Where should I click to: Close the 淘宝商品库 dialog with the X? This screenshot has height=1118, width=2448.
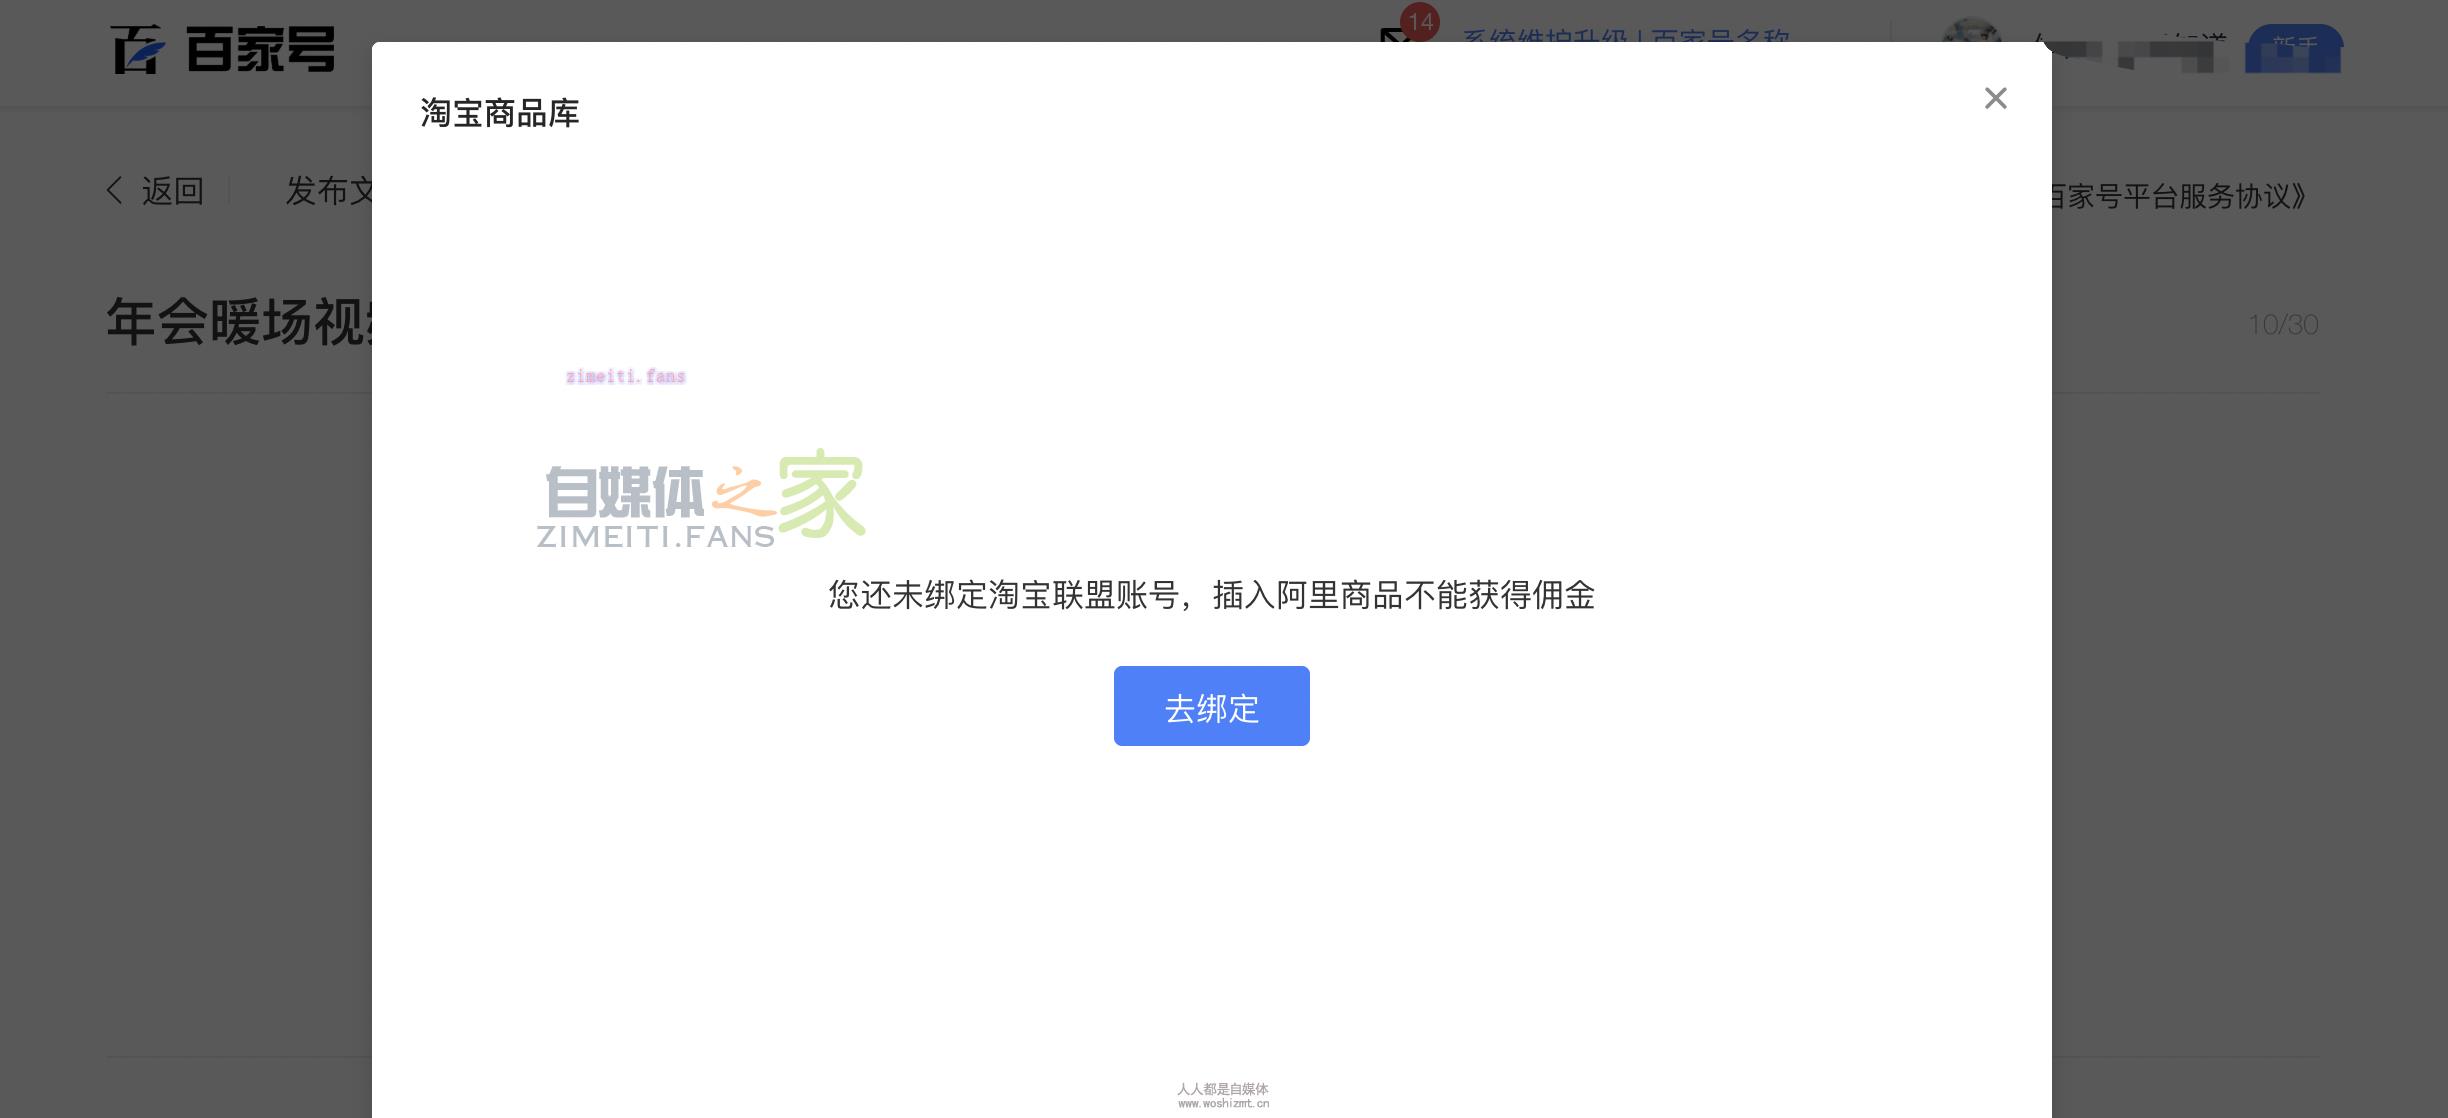click(x=1996, y=98)
